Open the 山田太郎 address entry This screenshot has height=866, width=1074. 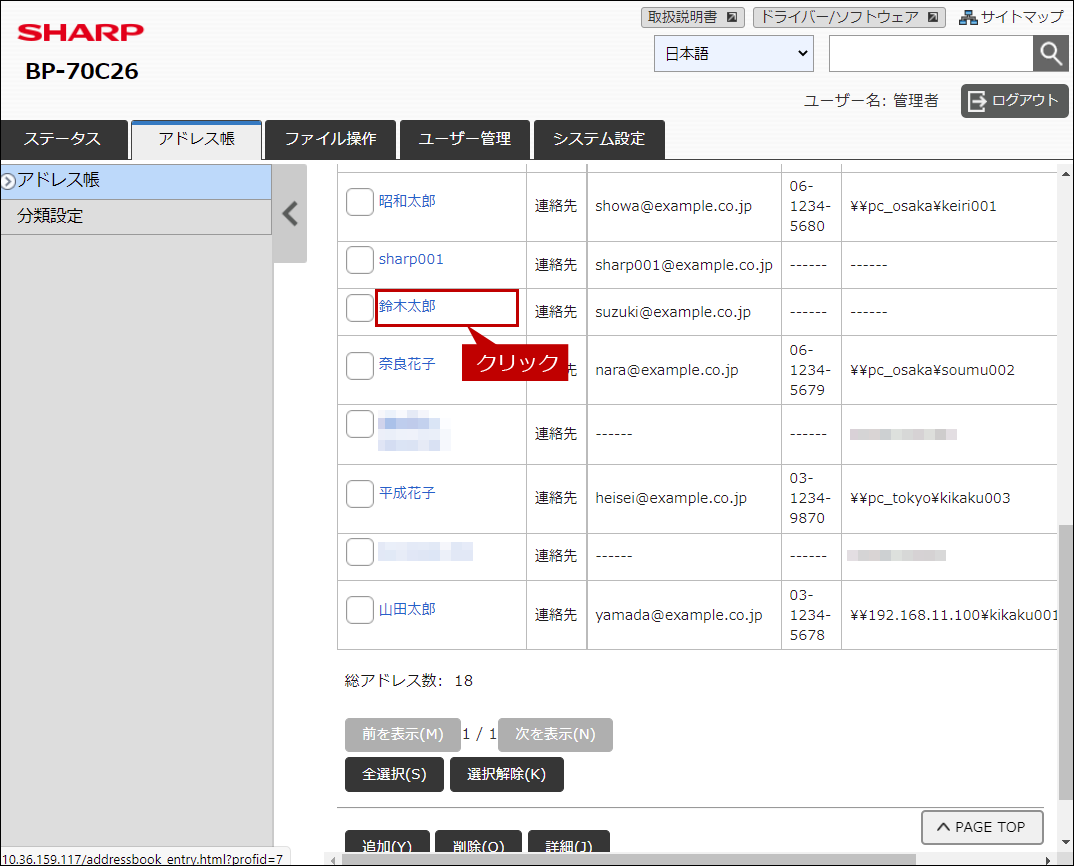pyautogui.click(x=407, y=609)
